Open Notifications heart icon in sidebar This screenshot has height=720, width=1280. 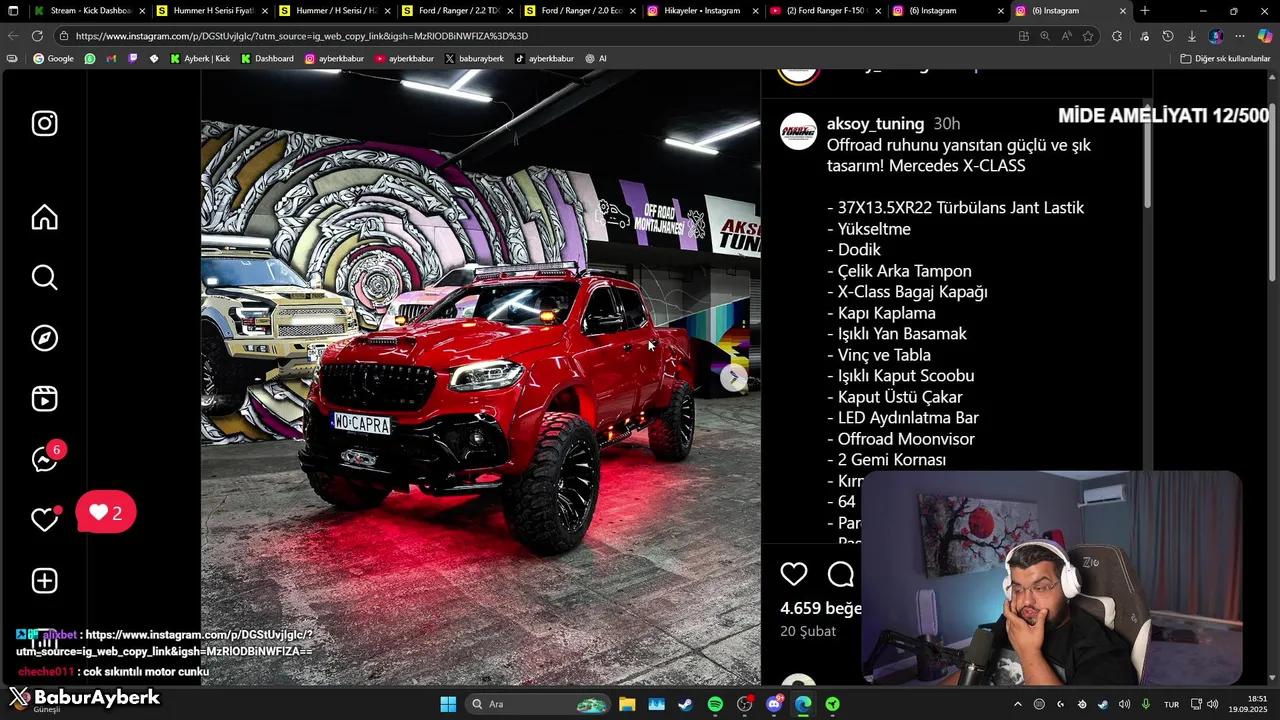(x=44, y=519)
